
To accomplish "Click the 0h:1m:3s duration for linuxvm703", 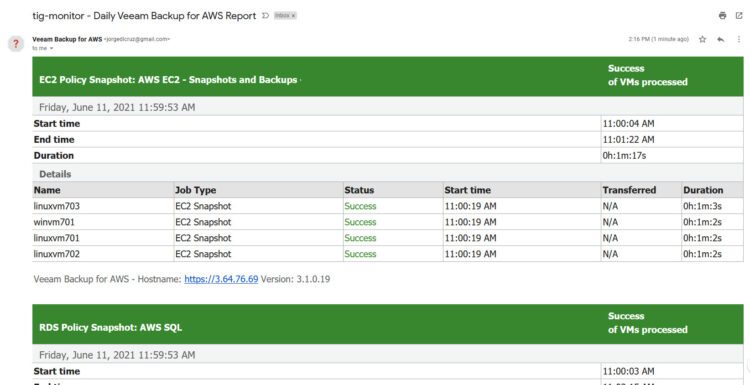I will tap(702, 206).
